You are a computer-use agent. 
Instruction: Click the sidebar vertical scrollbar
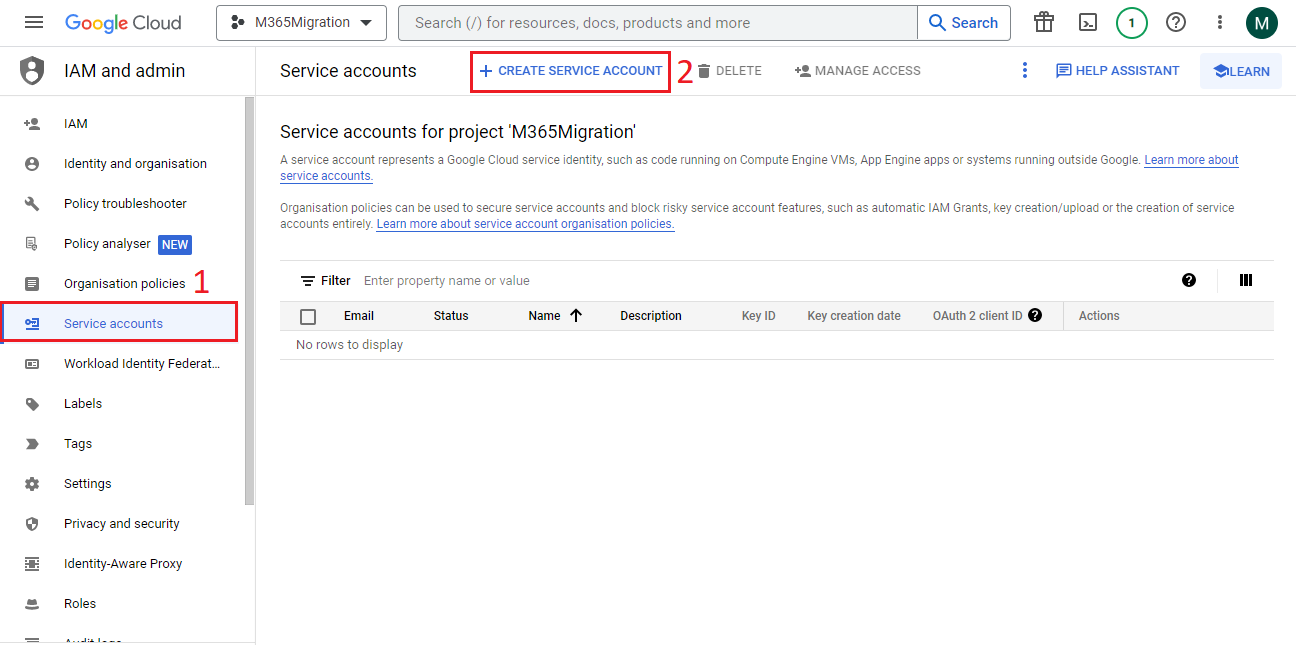(250, 300)
